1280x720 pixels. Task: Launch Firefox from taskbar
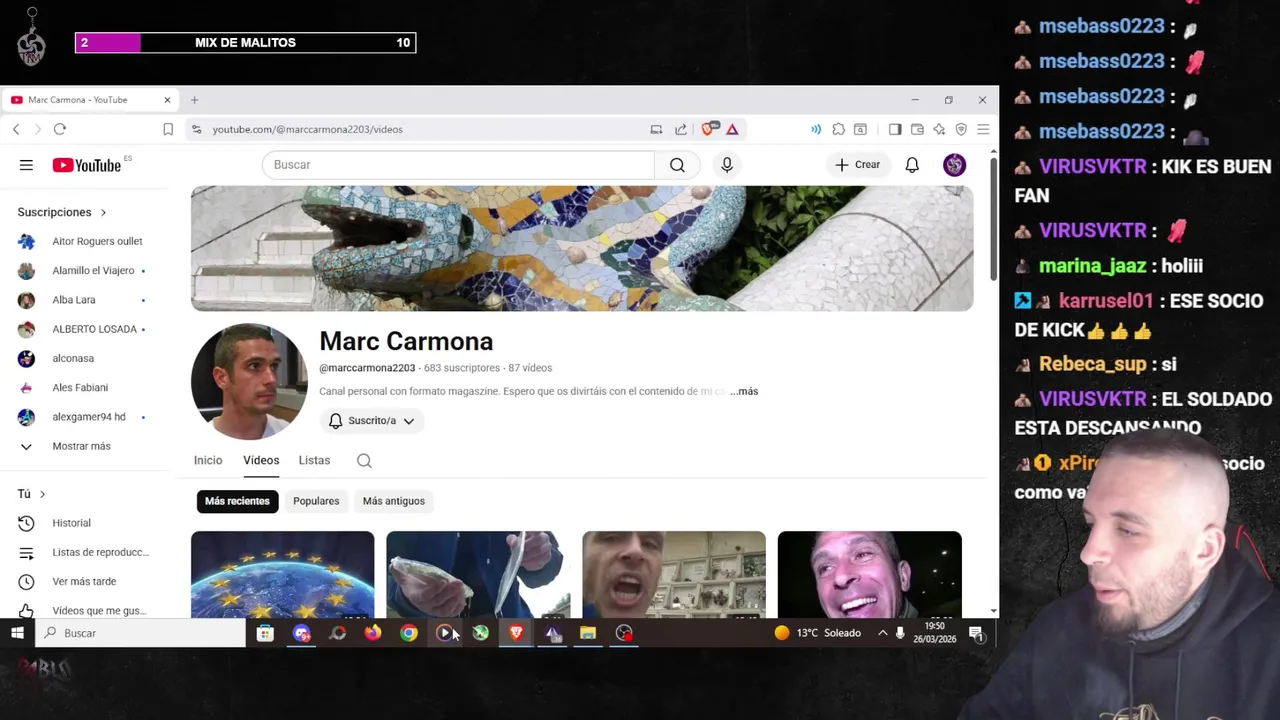click(373, 633)
